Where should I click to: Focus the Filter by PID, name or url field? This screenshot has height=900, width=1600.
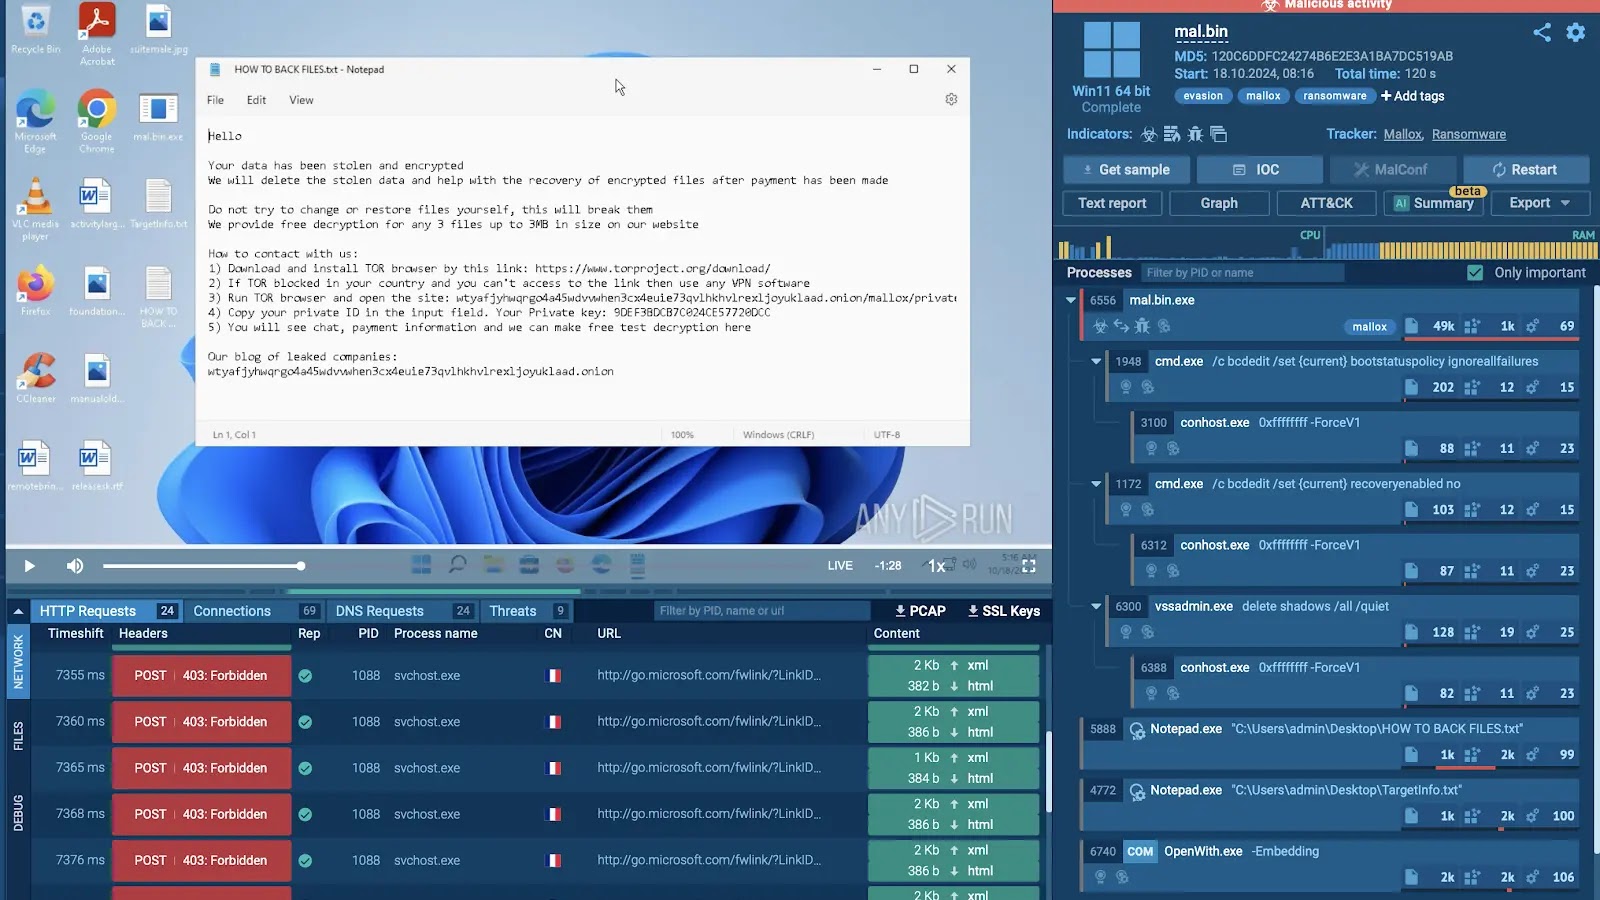762,611
